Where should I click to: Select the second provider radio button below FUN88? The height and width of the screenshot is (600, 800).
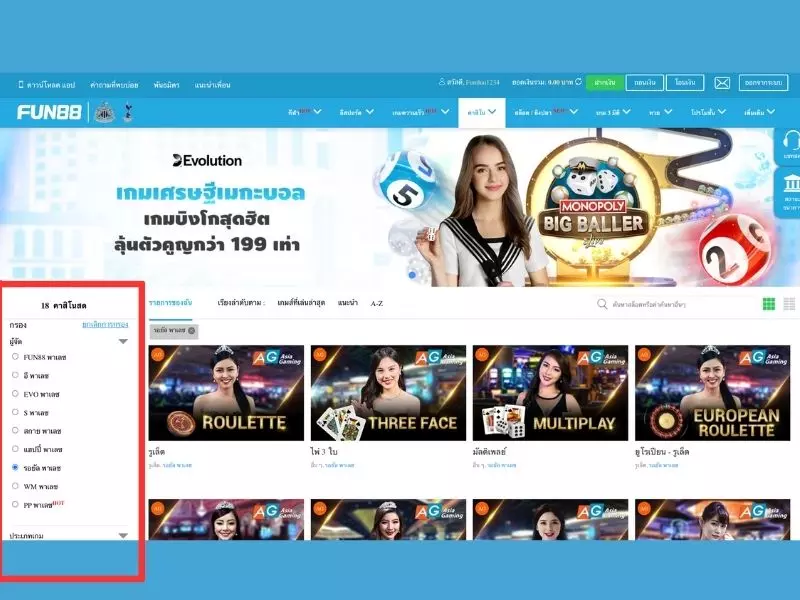[15, 375]
